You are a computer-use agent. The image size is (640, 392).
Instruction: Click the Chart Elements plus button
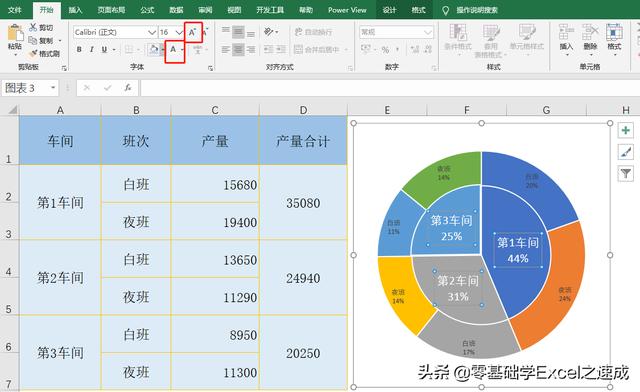(625, 130)
